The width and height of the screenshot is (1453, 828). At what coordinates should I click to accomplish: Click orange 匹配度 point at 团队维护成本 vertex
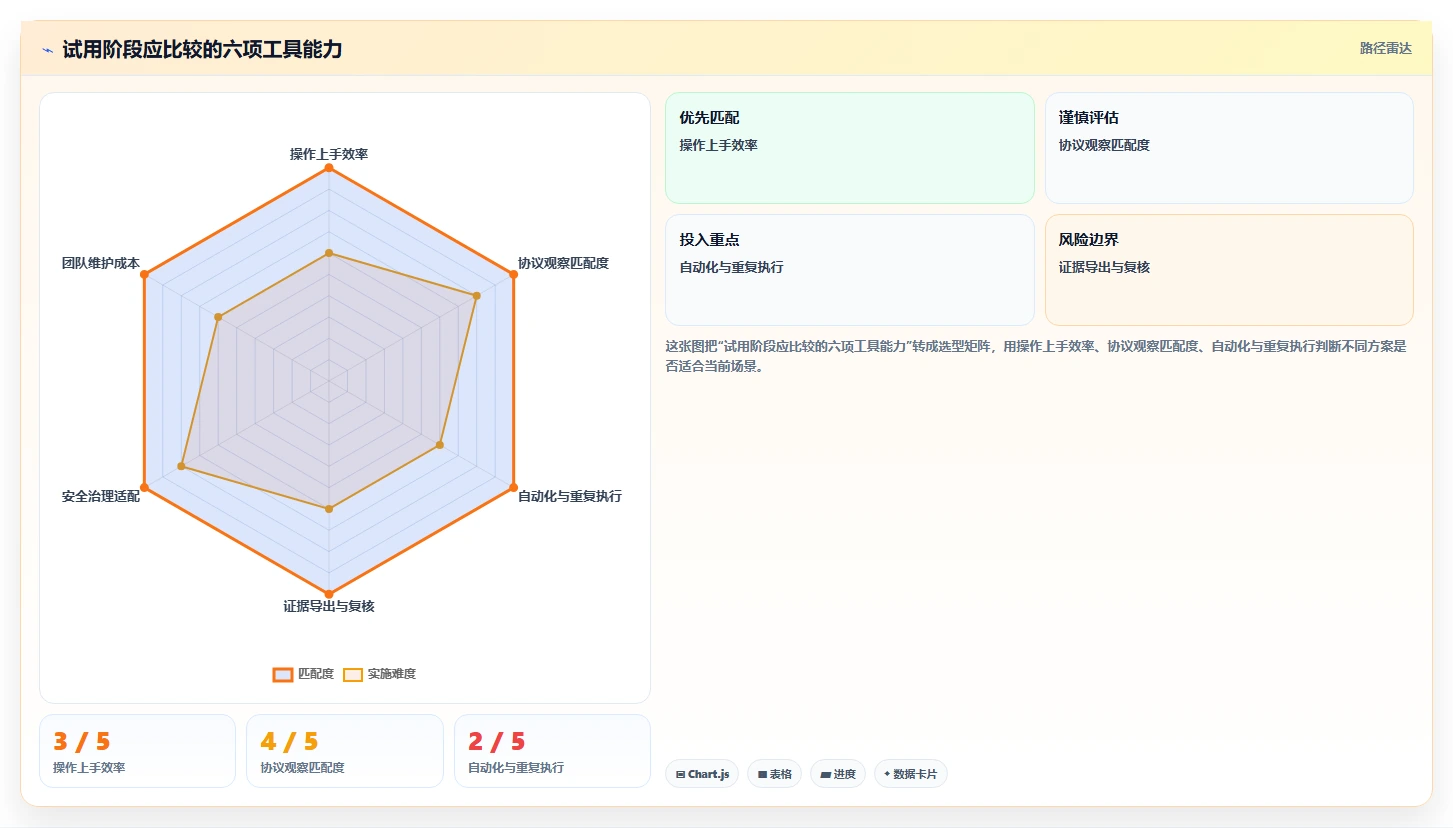pos(144,274)
